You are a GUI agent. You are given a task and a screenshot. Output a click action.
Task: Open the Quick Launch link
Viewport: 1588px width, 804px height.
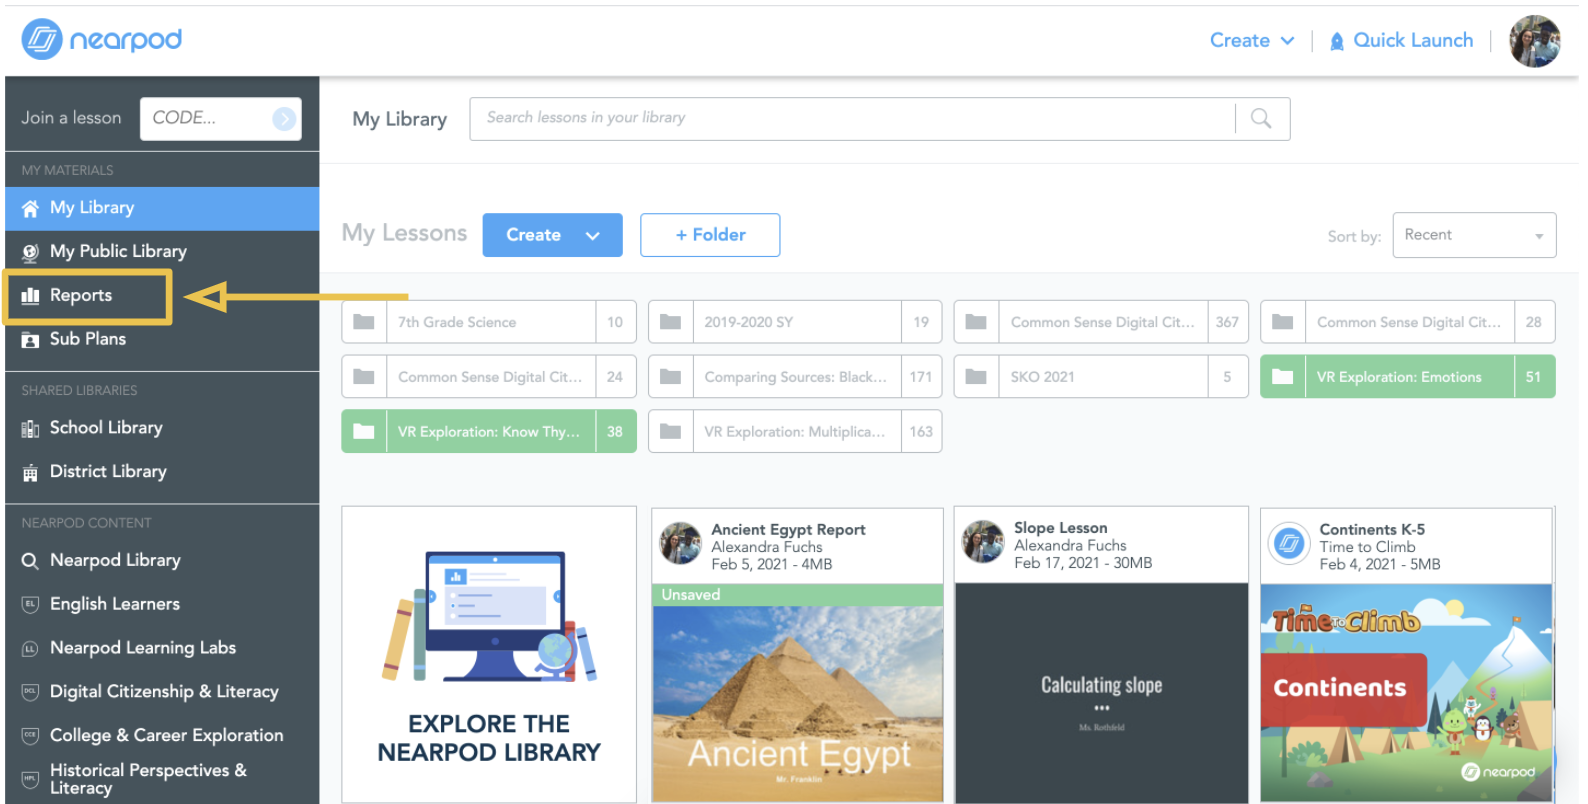pos(1412,41)
